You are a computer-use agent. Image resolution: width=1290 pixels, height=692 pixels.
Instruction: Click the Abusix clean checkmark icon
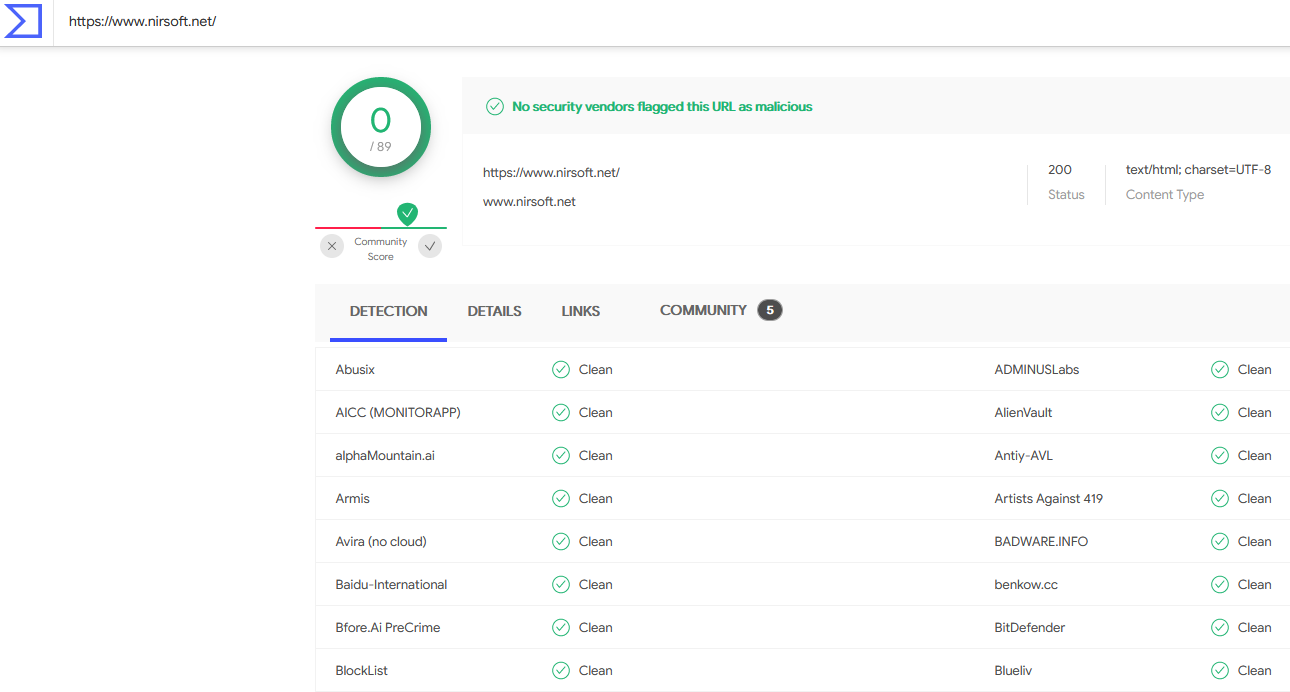pos(561,370)
